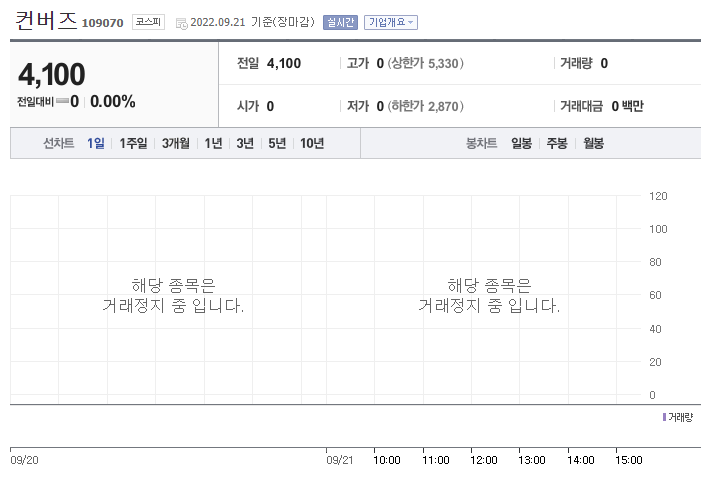Click the 09/20 date axis label

24,460
